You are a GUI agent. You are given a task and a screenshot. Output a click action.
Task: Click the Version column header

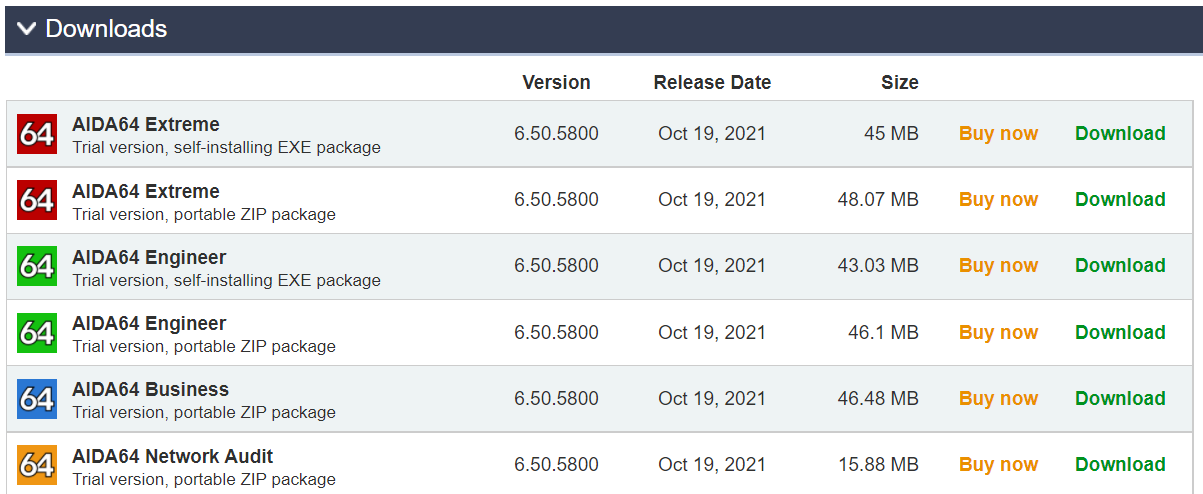pos(556,82)
